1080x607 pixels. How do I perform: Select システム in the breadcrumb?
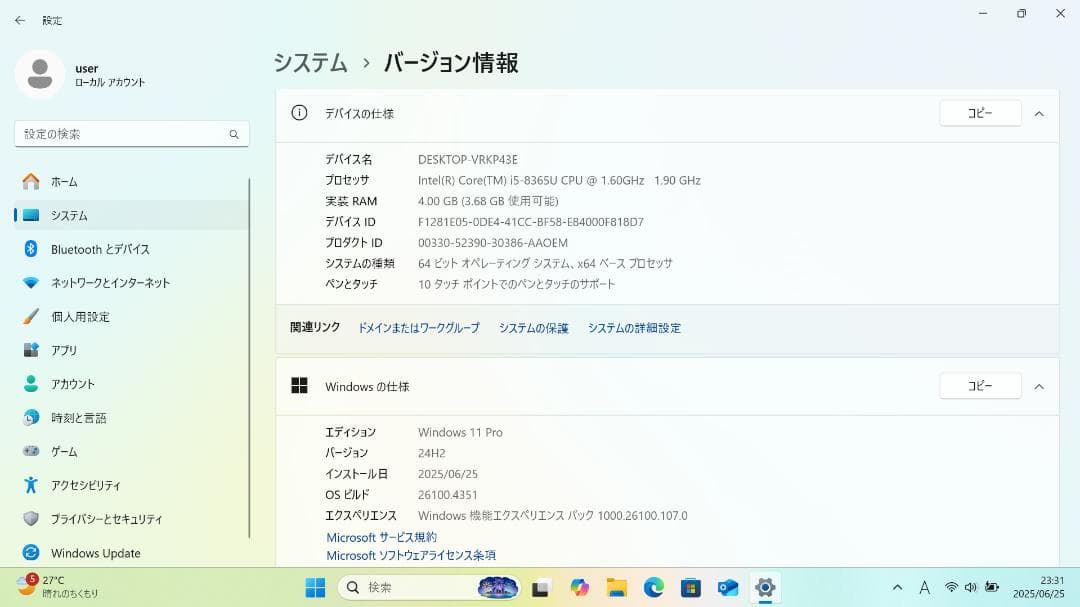click(x=309, y=61)
